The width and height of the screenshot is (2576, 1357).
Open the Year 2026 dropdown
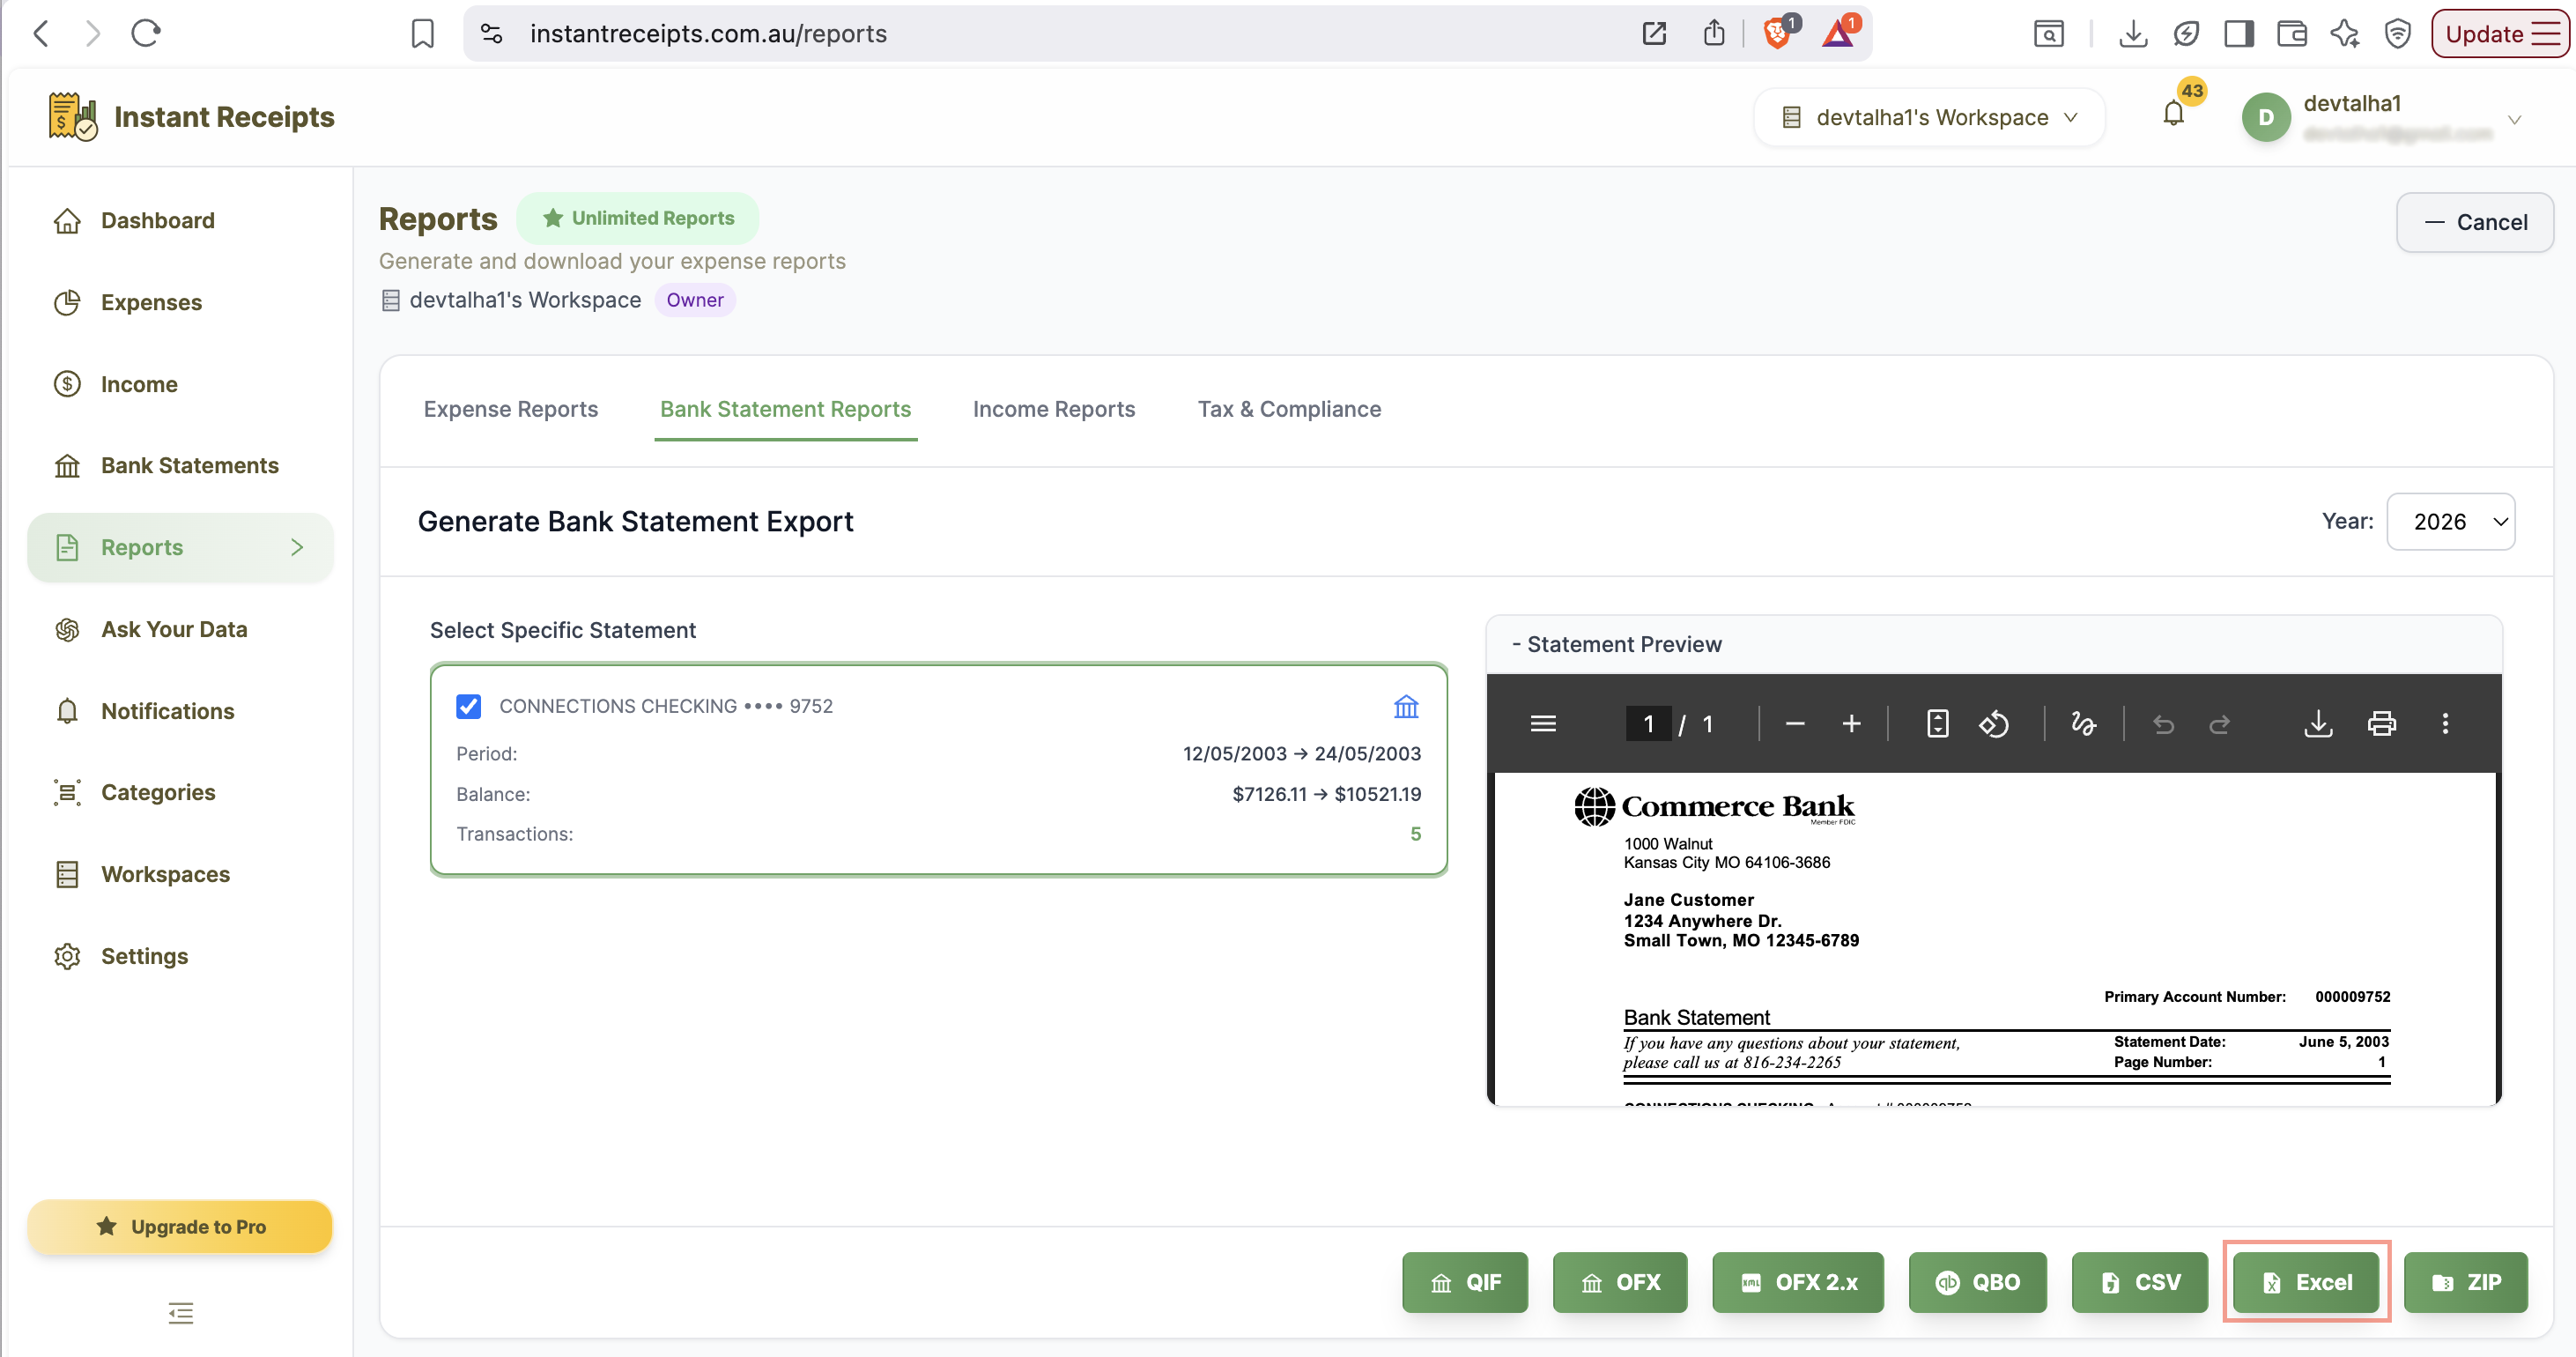pos(2450,521)
